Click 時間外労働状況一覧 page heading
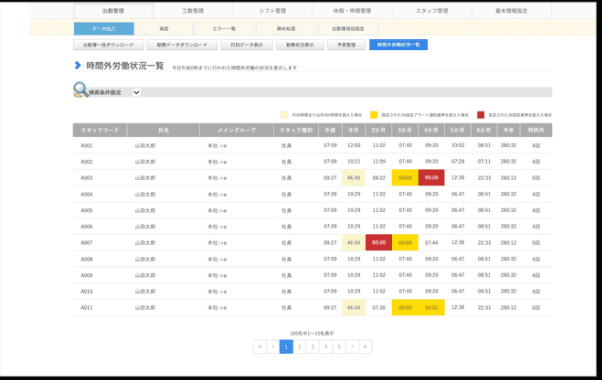Image resolution: width=602 pixels, height=380 pixels. pyautogui.click(x=125, y=66)
